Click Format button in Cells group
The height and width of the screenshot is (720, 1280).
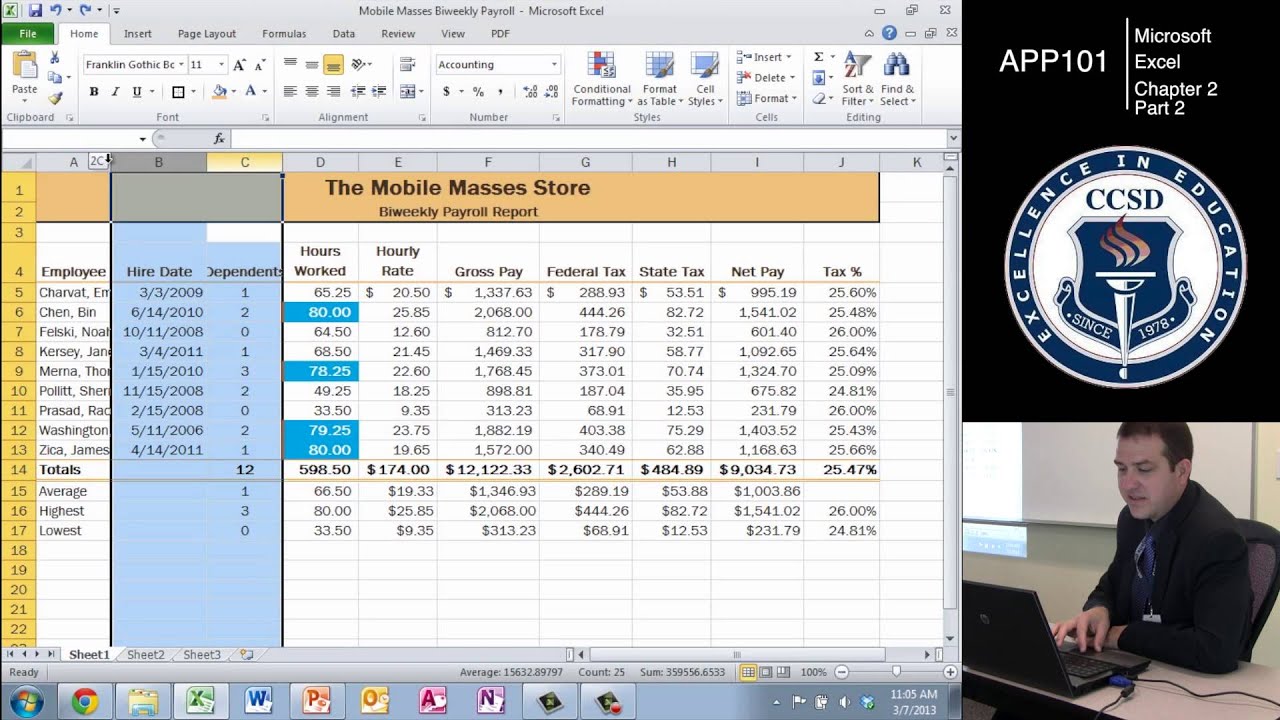click(x=768, y=98)
